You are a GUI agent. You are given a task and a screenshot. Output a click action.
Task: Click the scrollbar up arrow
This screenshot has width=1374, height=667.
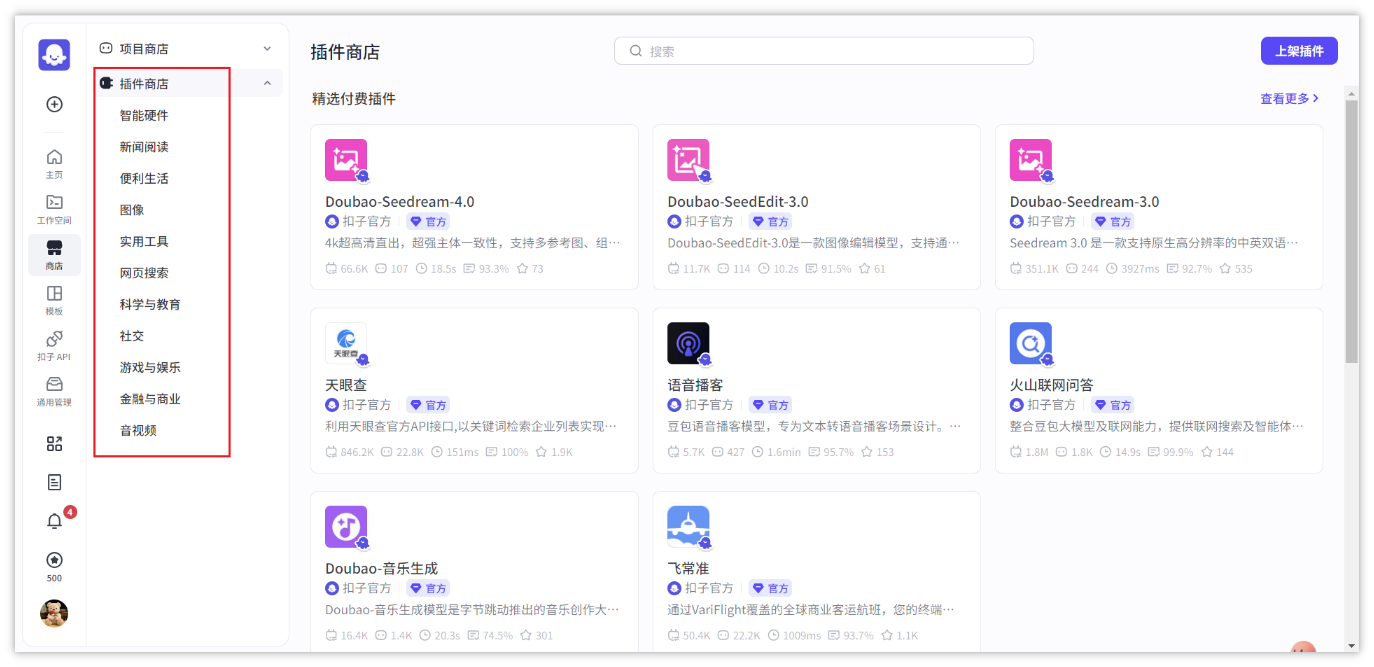pos(1351,93)
